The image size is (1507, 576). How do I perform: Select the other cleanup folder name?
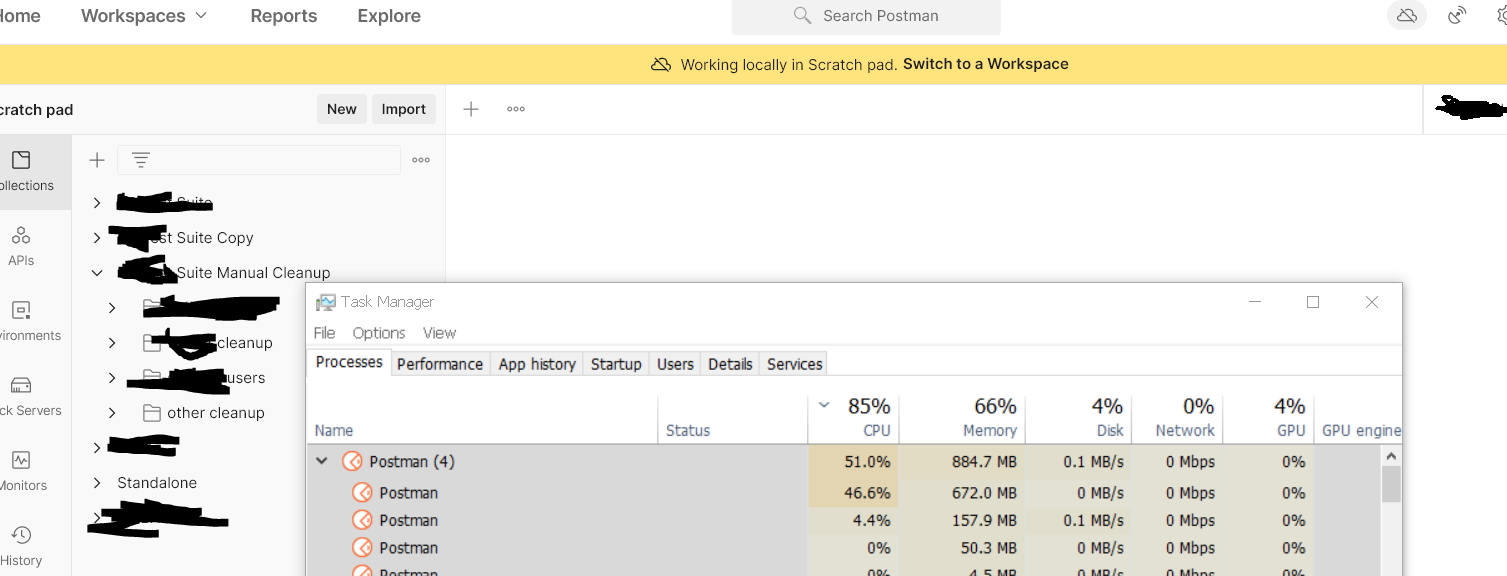point(216,413)
